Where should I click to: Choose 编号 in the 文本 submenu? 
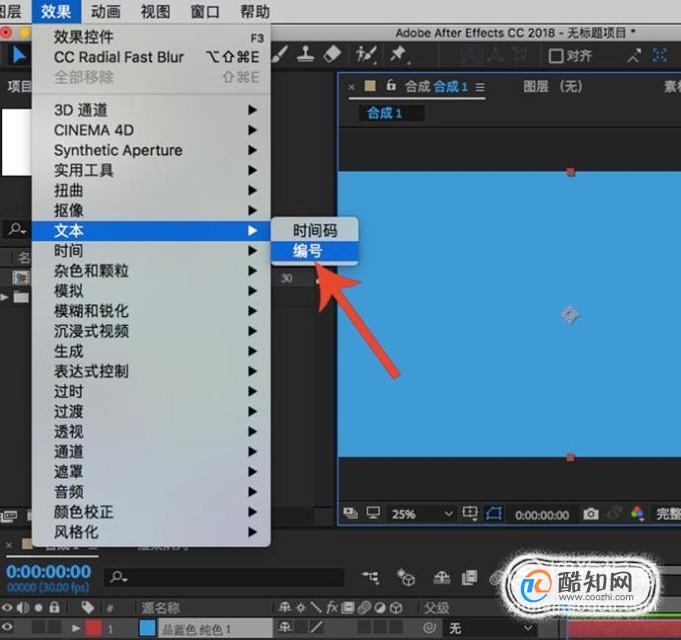315,251
